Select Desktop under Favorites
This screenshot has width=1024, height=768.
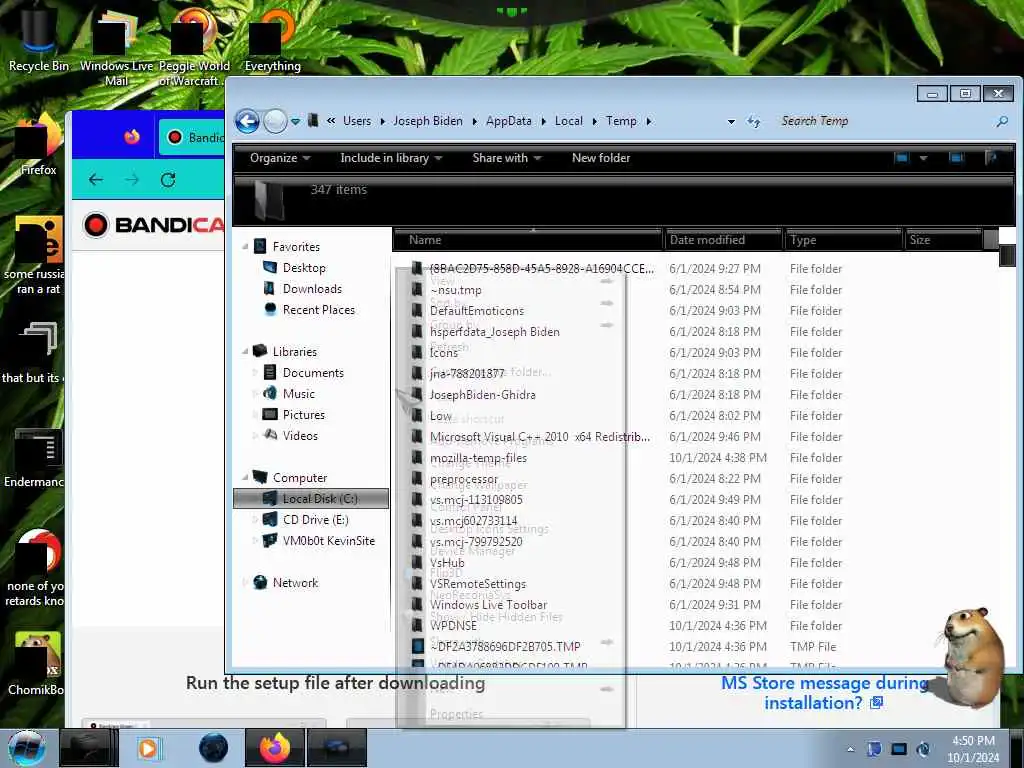point(304,268)
